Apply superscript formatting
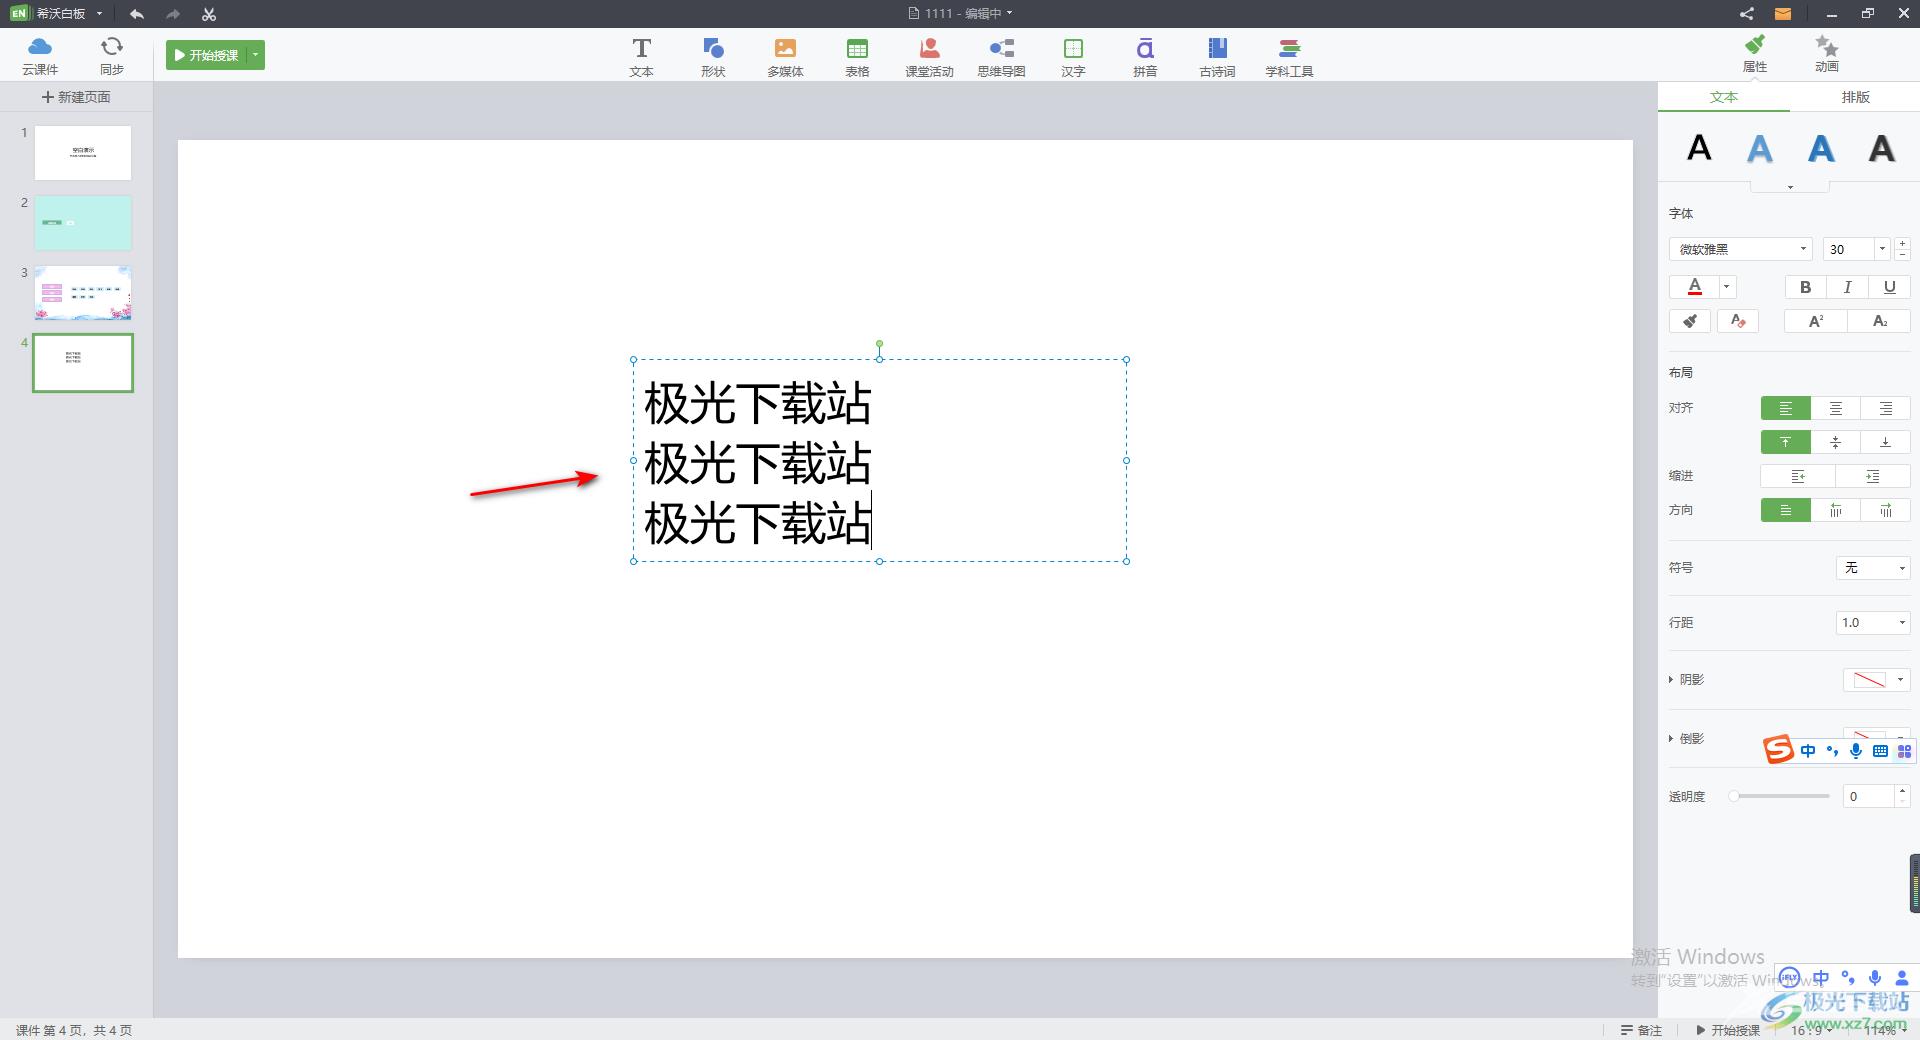 click(1816, 321)
